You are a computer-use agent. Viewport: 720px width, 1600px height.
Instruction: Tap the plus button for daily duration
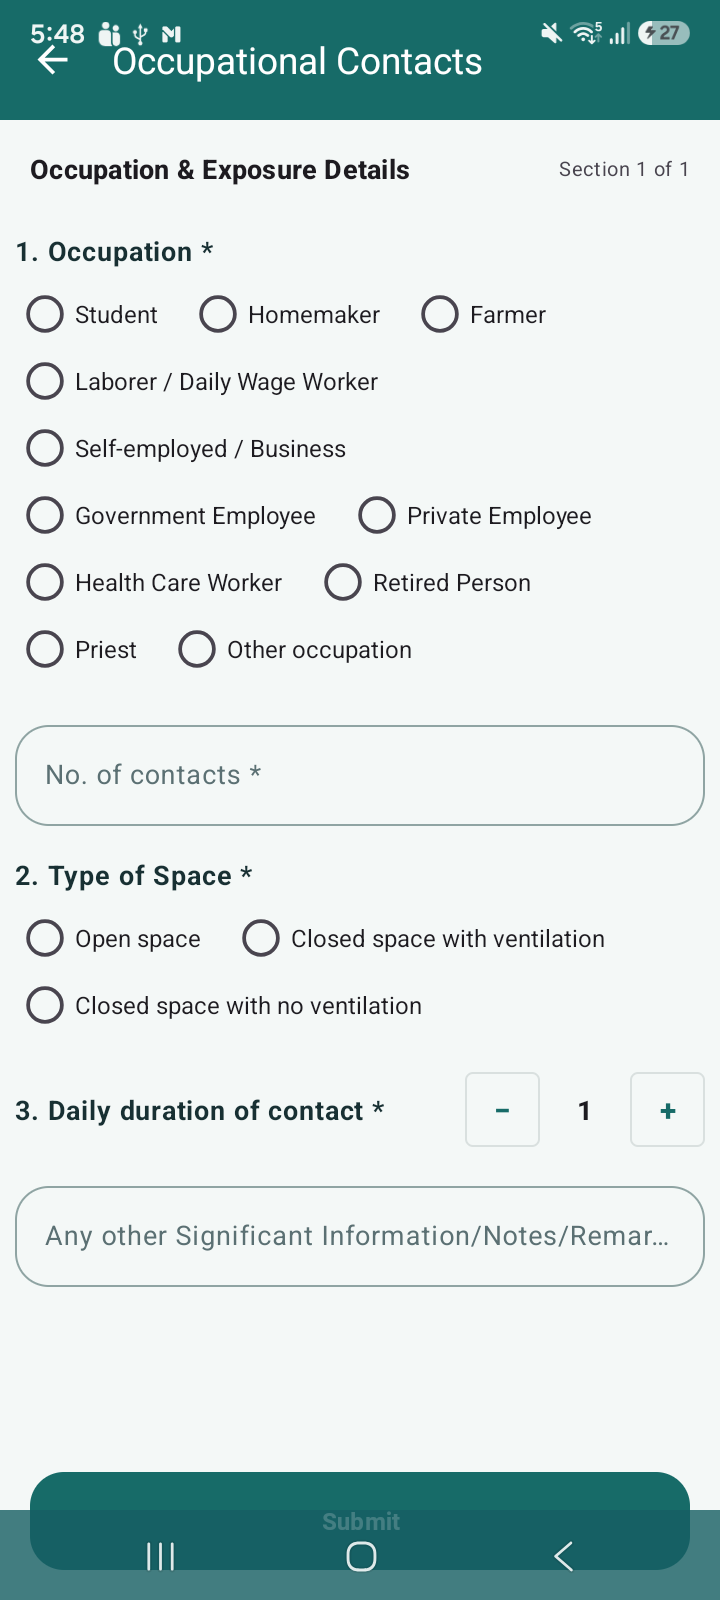667,1110
